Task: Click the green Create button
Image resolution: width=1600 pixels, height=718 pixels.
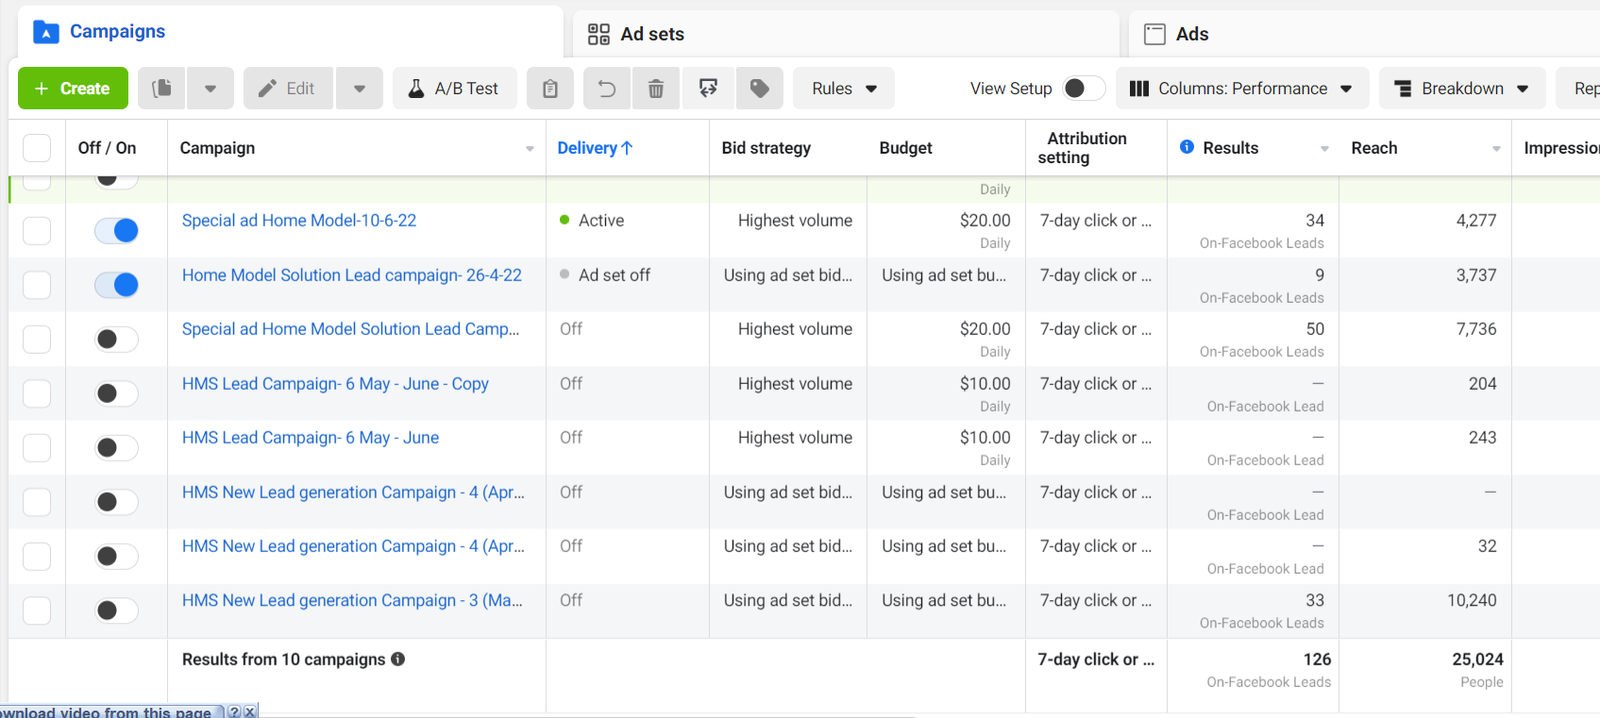Action: click(72, 88)
